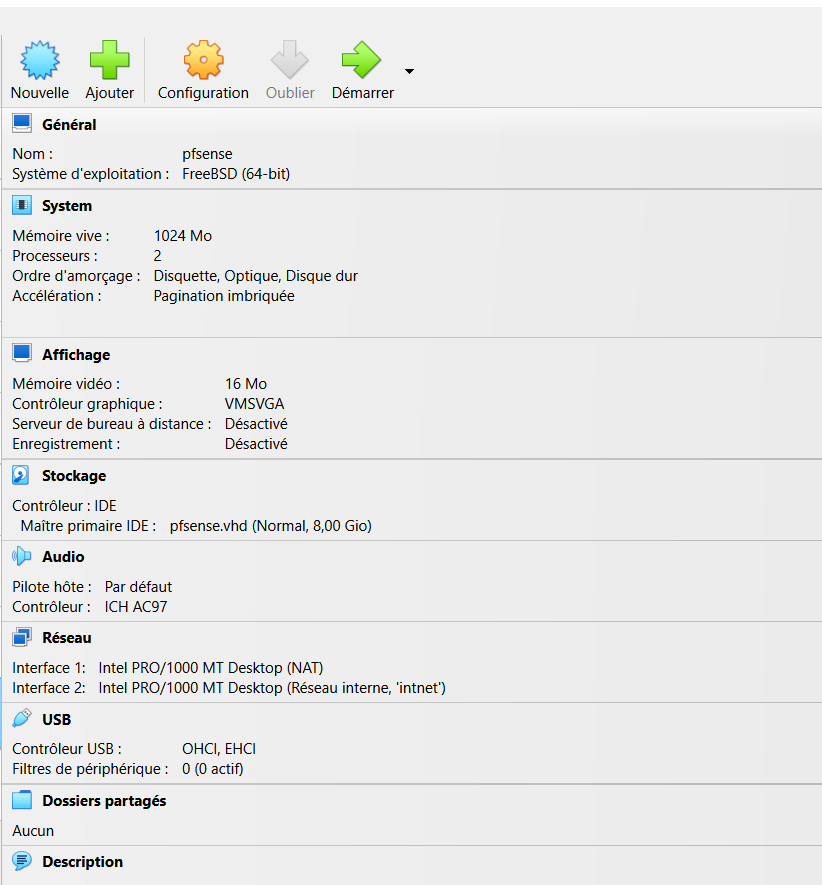Screen dimensions: 822x885
Task: Click the green plus Ajouter icon
Action: click(109, 60)
